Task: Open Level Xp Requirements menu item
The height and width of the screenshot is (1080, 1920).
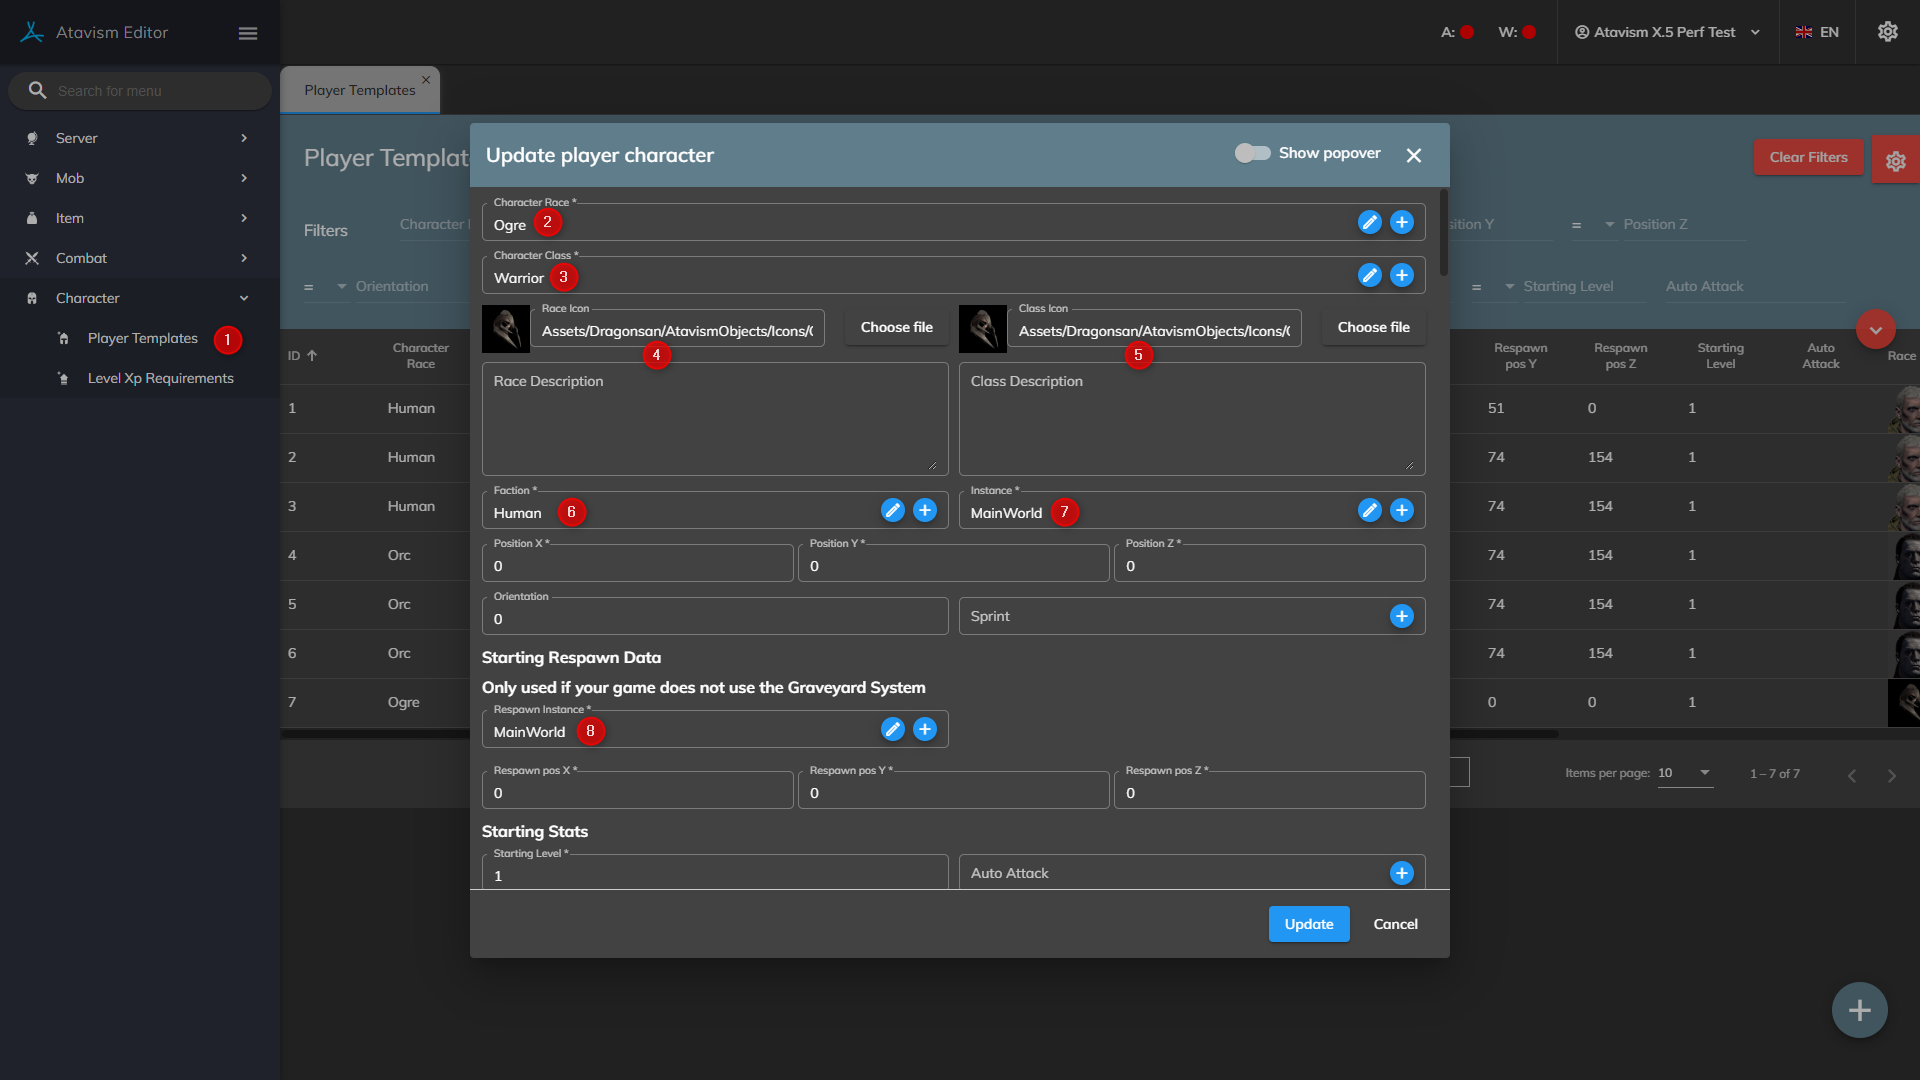Action: [160, 378]
